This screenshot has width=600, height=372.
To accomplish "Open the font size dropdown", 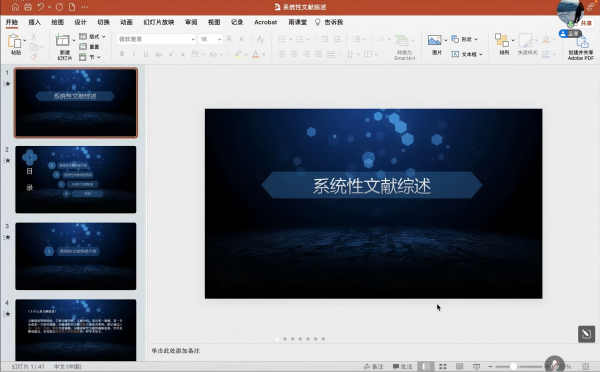I will click(x=219, y=39).
